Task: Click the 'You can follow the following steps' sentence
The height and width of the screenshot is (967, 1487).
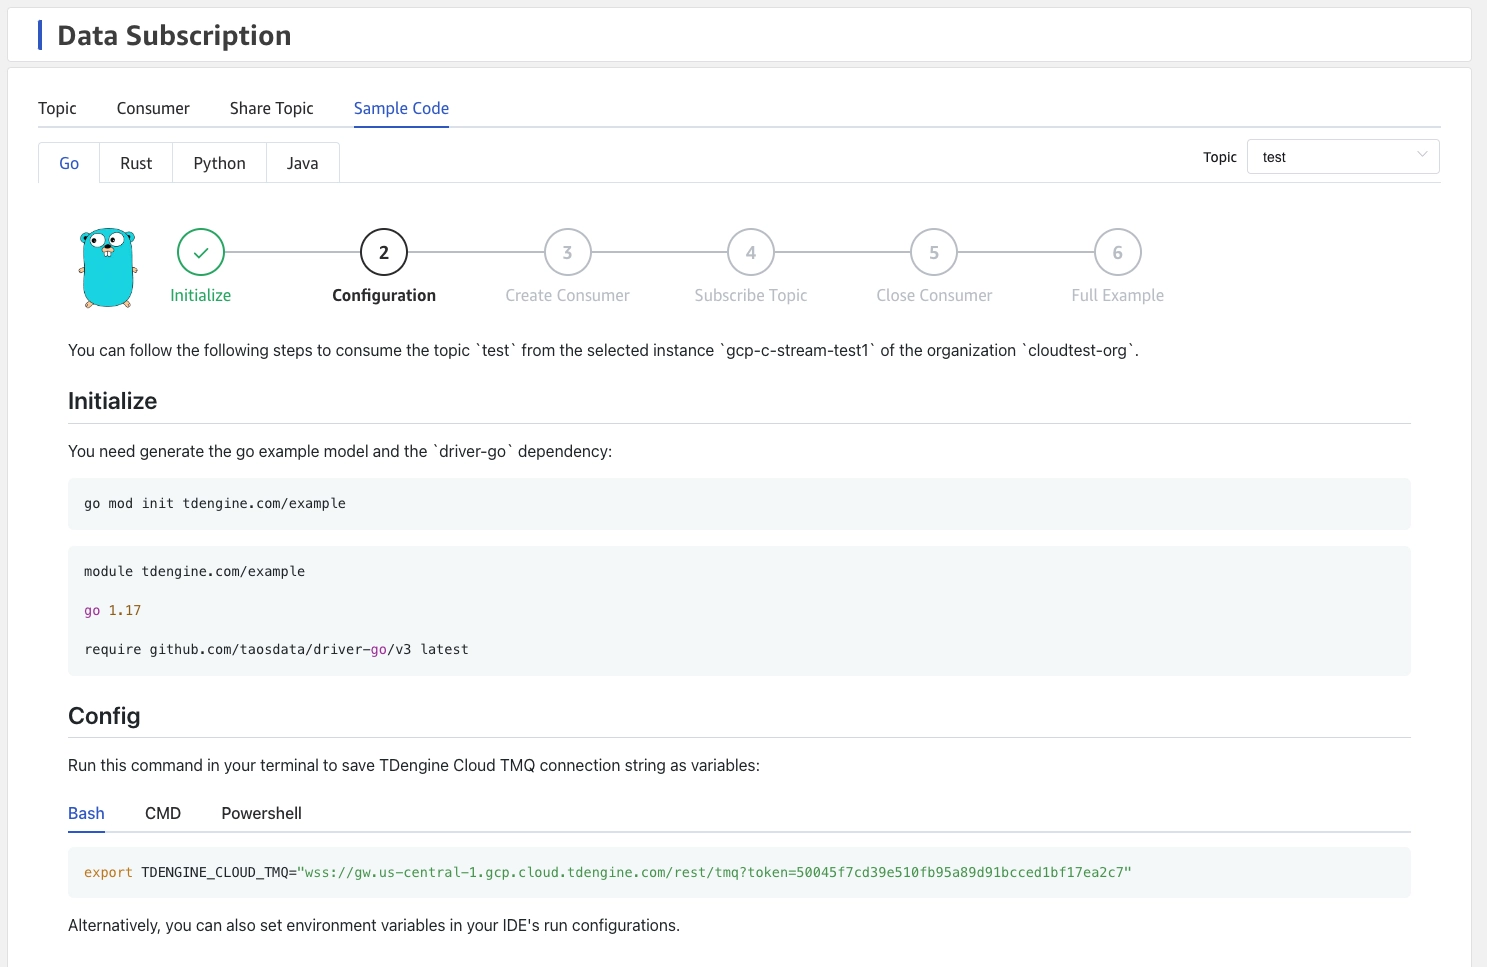Action: (x=603, y=350)
